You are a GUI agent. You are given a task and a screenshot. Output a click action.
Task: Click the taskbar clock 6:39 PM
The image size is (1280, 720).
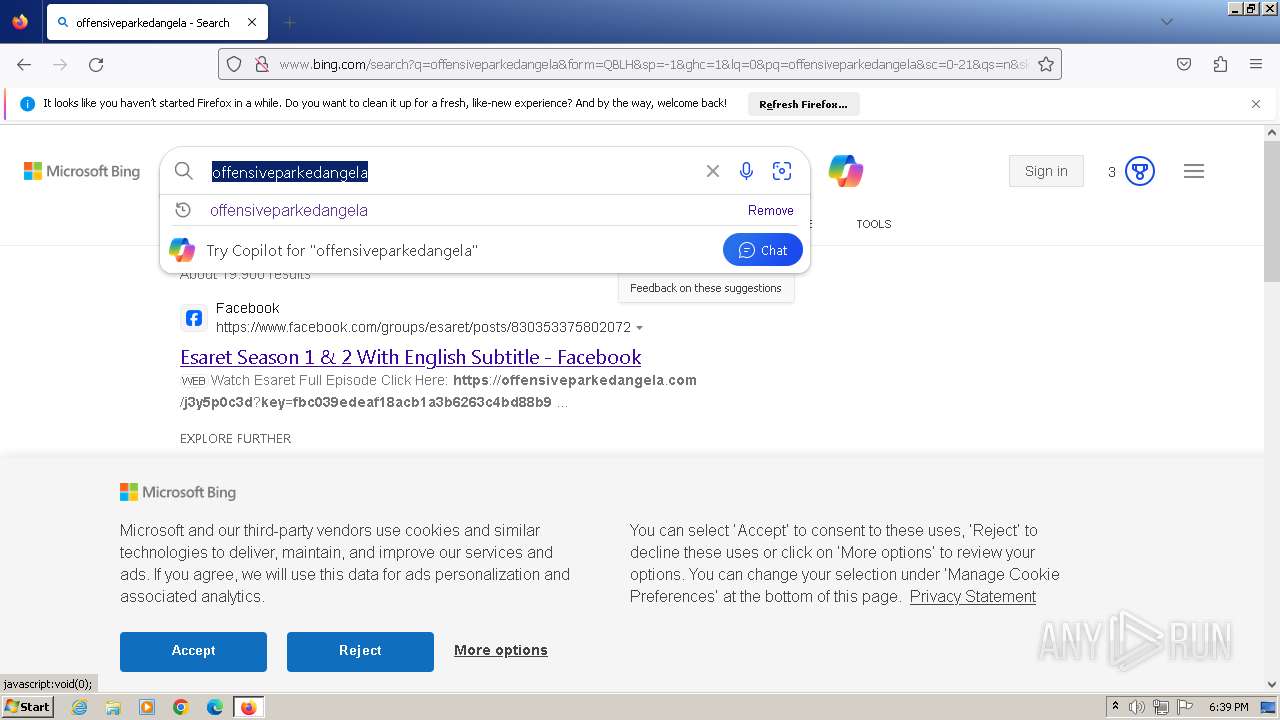[1229, 707]
